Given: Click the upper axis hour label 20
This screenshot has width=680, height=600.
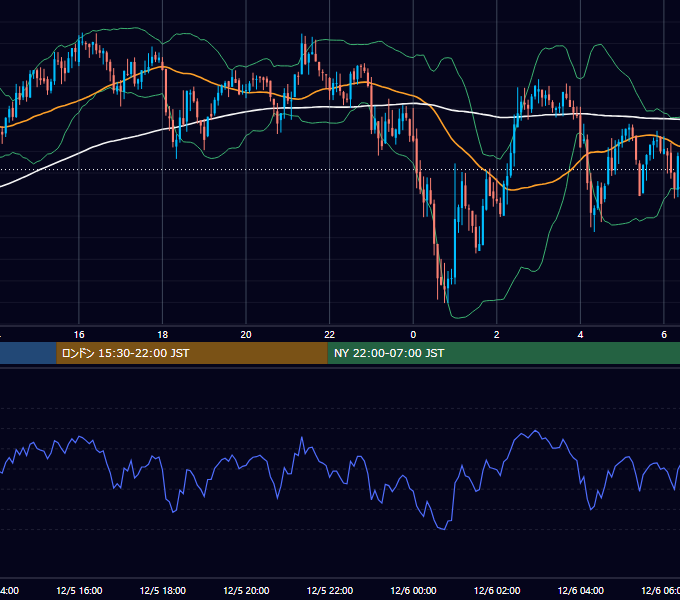Looking at the screenshot, I should (246, 334).
